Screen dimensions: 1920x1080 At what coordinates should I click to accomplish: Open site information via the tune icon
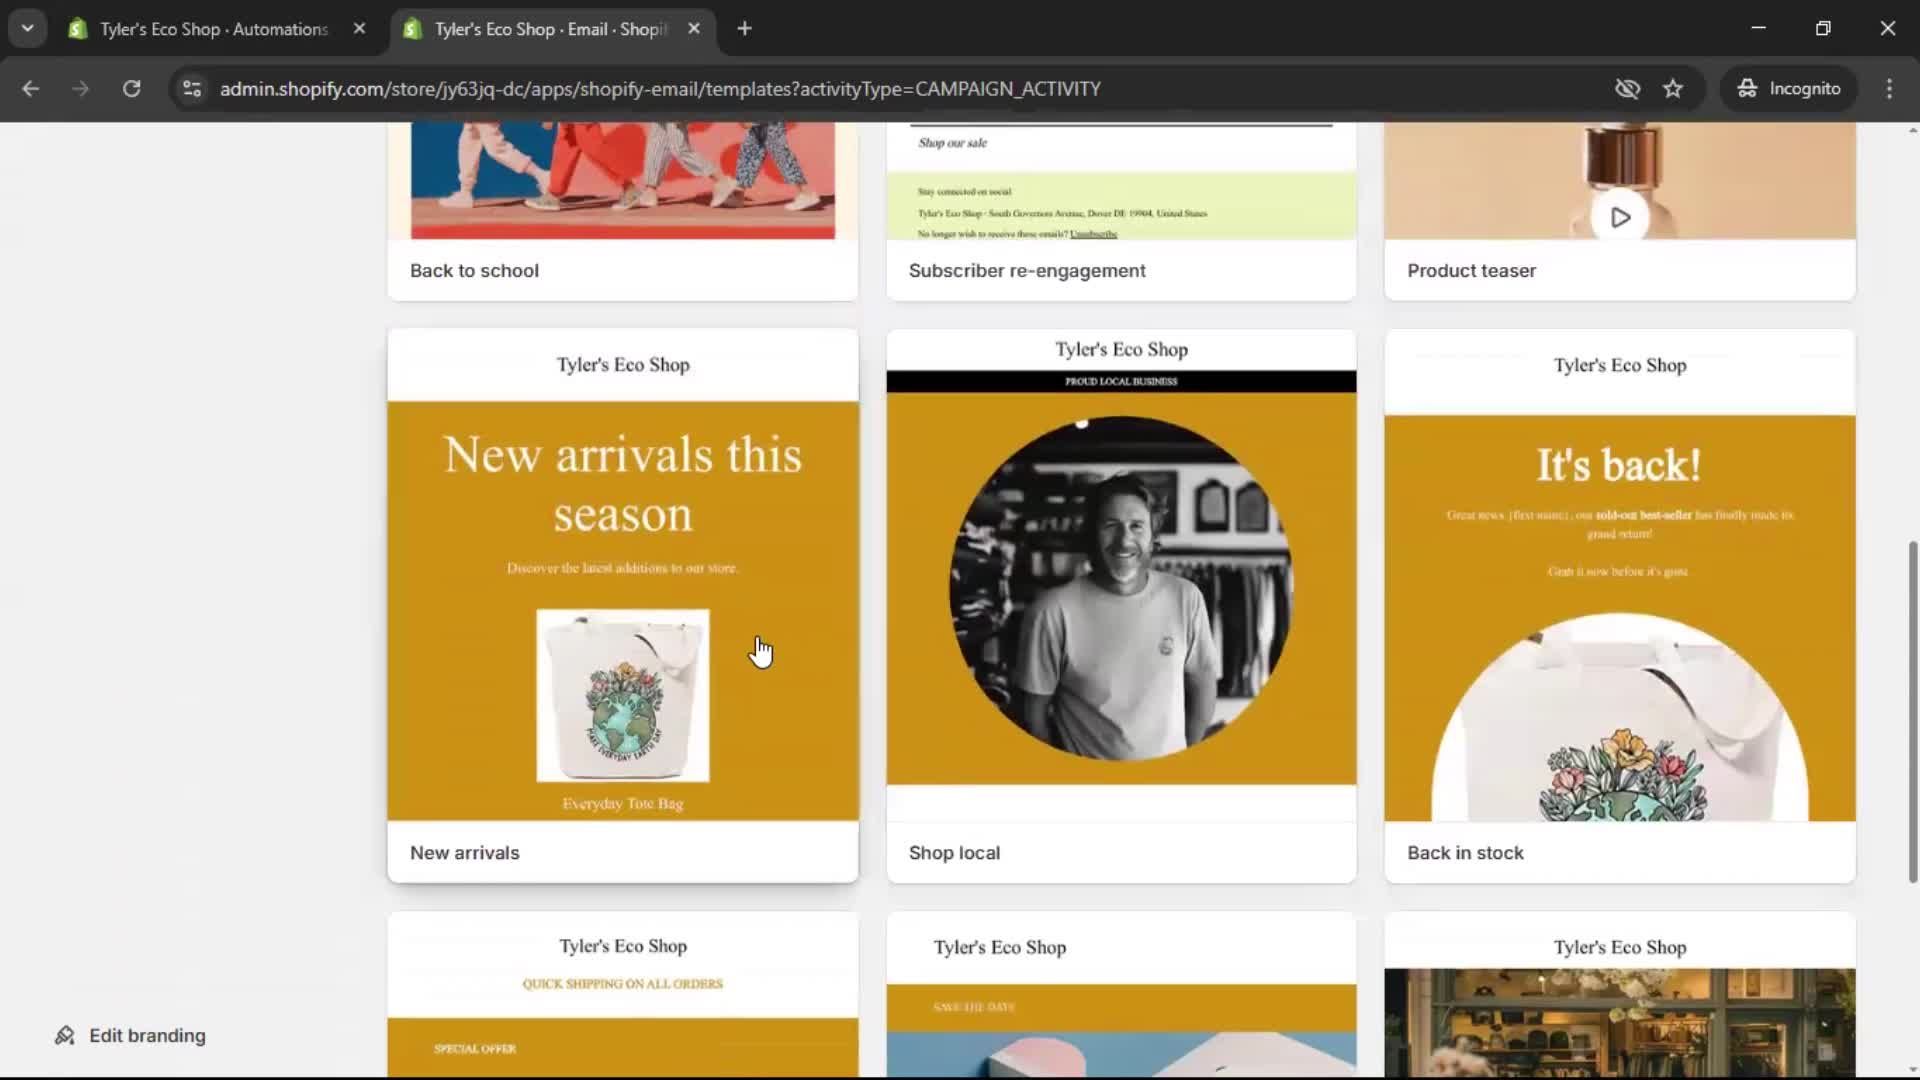191,88
